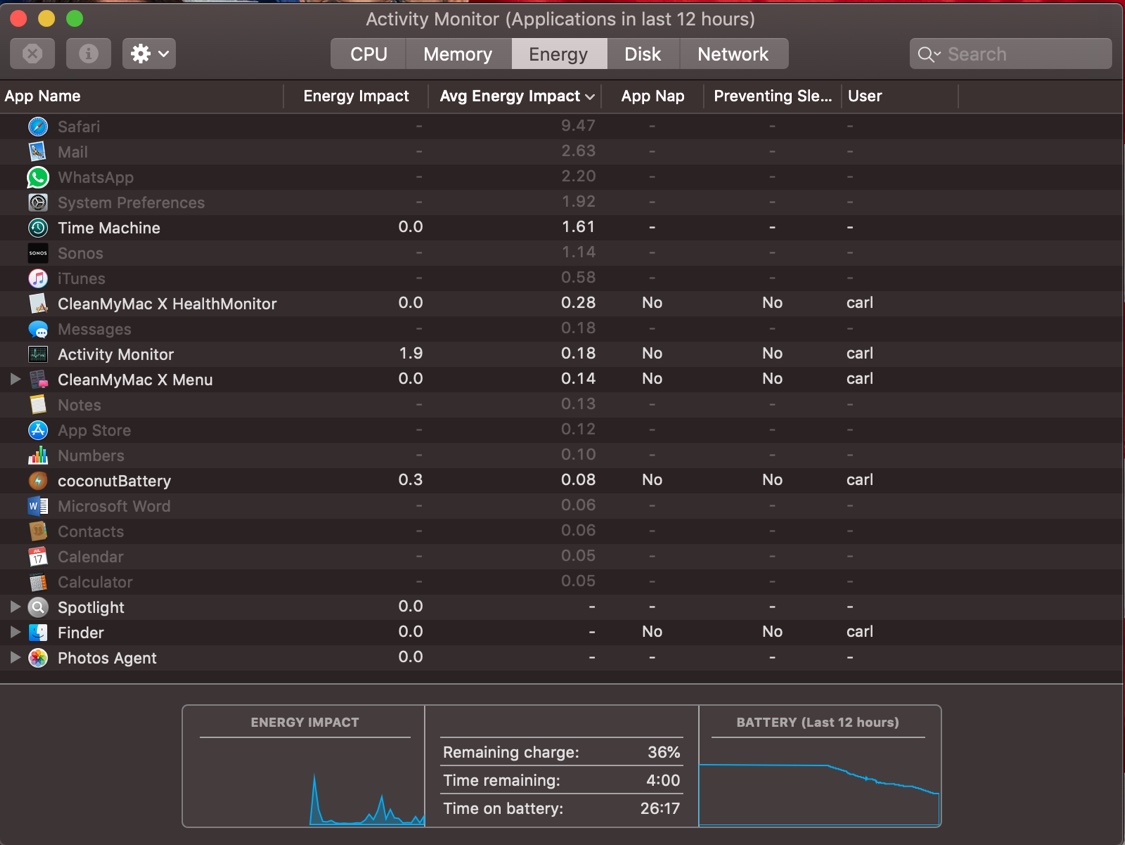Sort by Preventing Sleep column header
Screen dimensions: 1125x845
(x=773, y=96)
